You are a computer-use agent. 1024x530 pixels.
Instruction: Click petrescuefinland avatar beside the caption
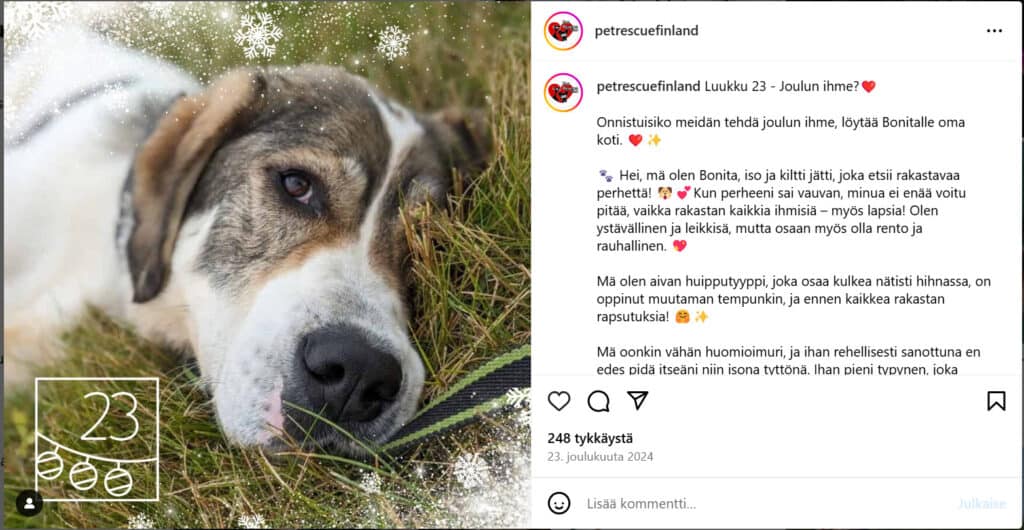pos(563,92)
